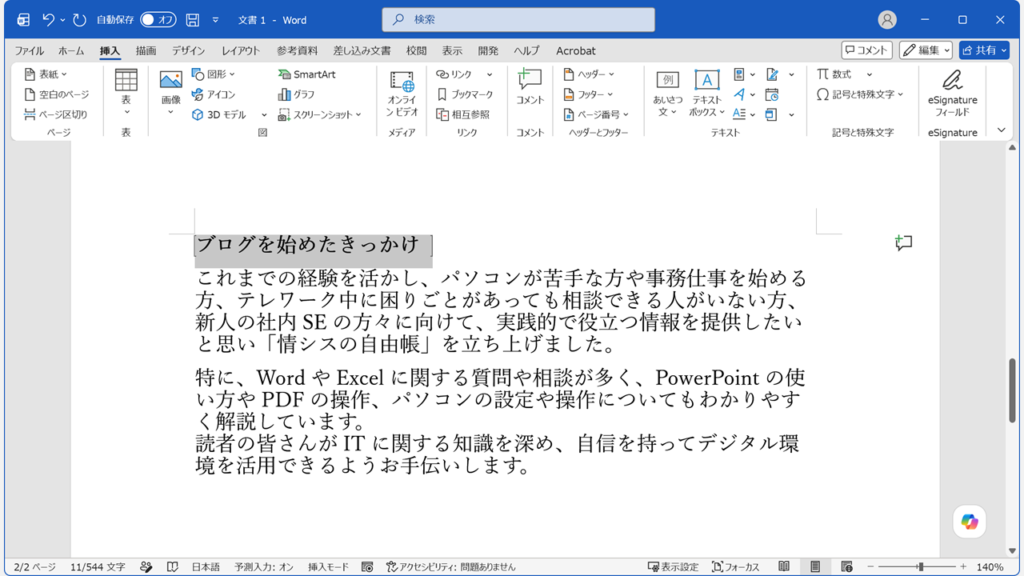
Task: Open the スクリーンショット dropdown
Action: pos(319,114)
